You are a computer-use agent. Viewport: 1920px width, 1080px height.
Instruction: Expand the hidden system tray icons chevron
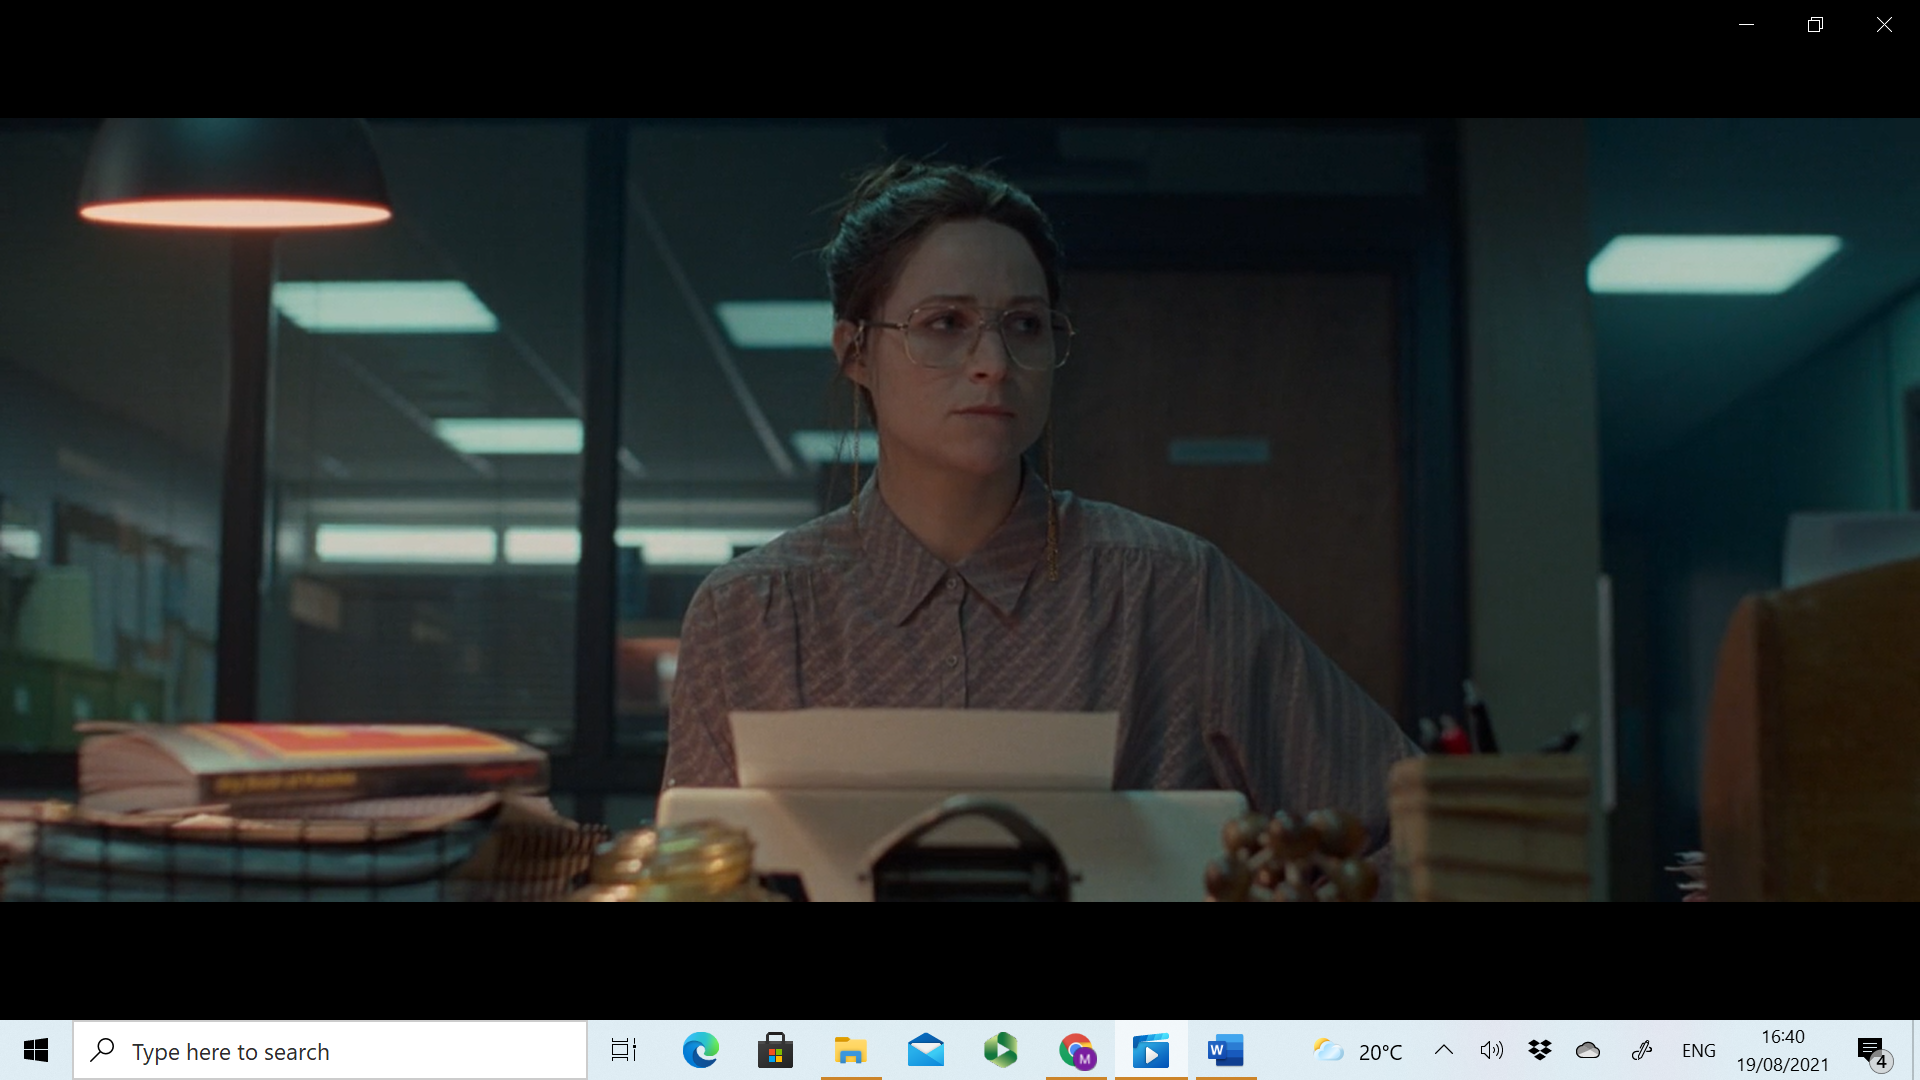tap(1443, 1050)
